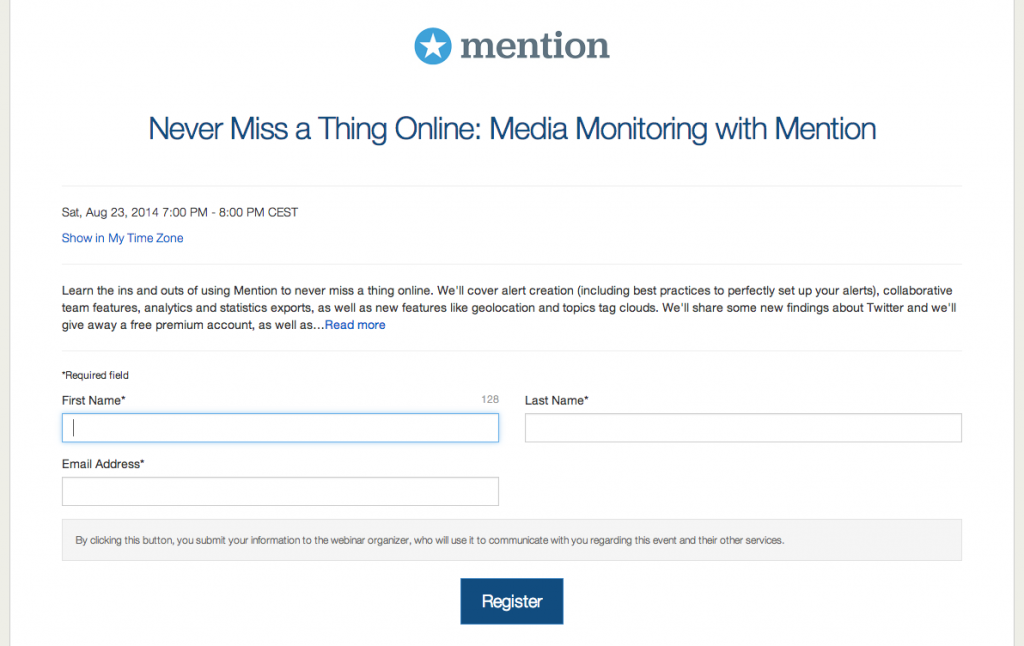Click the blue star Mention logo icon

pos(432,46)
